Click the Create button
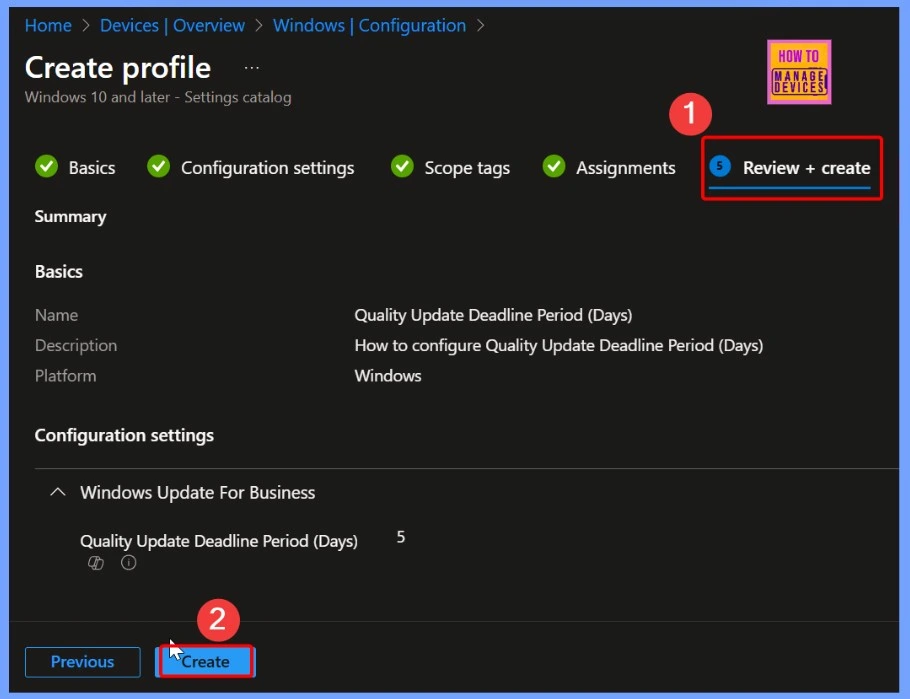This screenshot has width=910, height=699. 205,662
